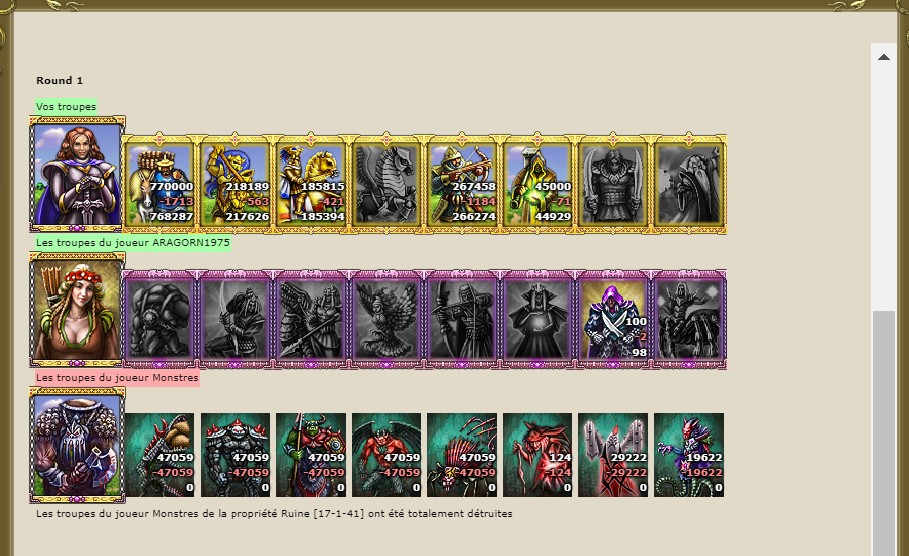Viewport: 909px width, 556px height.
Task: Click the Monstres orc leader portrait
Action: click(x=77, y=445)
